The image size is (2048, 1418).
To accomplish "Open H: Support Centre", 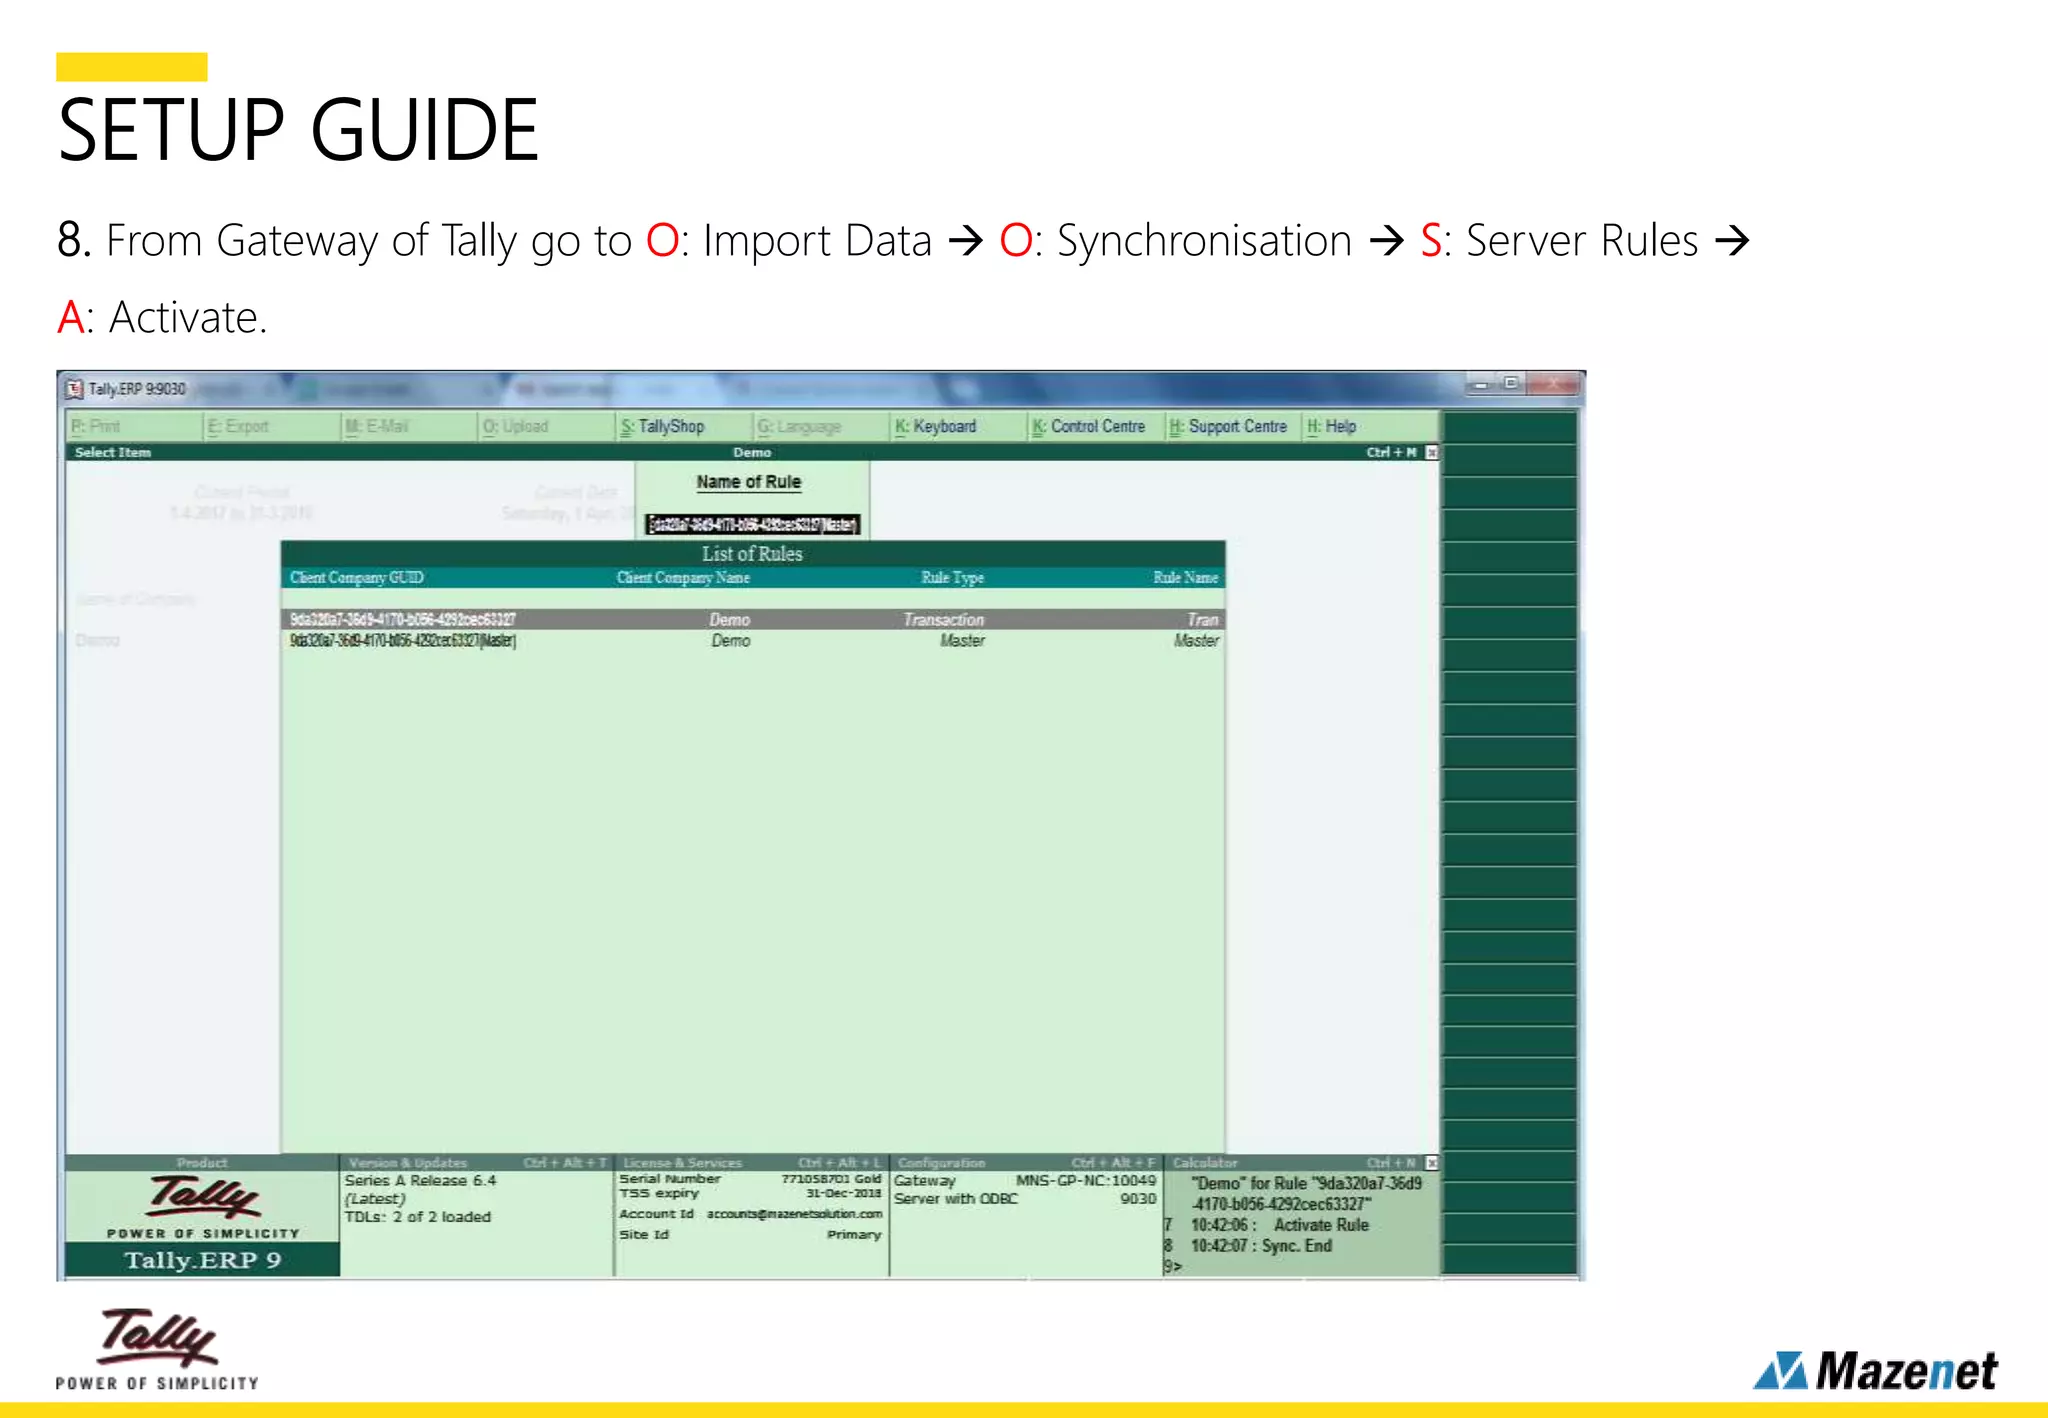I will pyautogui.click(x=1233, y=426).
